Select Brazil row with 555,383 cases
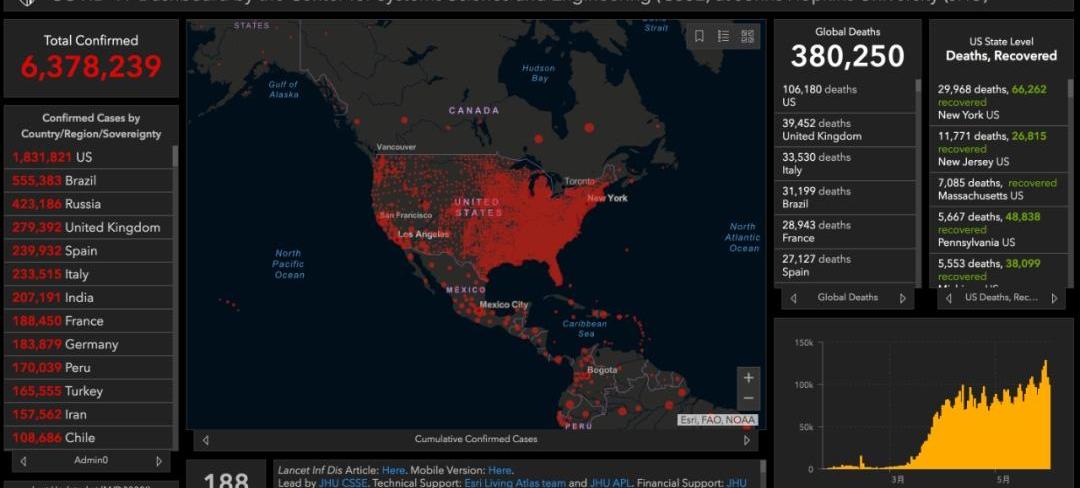 [x=88, y=180]
